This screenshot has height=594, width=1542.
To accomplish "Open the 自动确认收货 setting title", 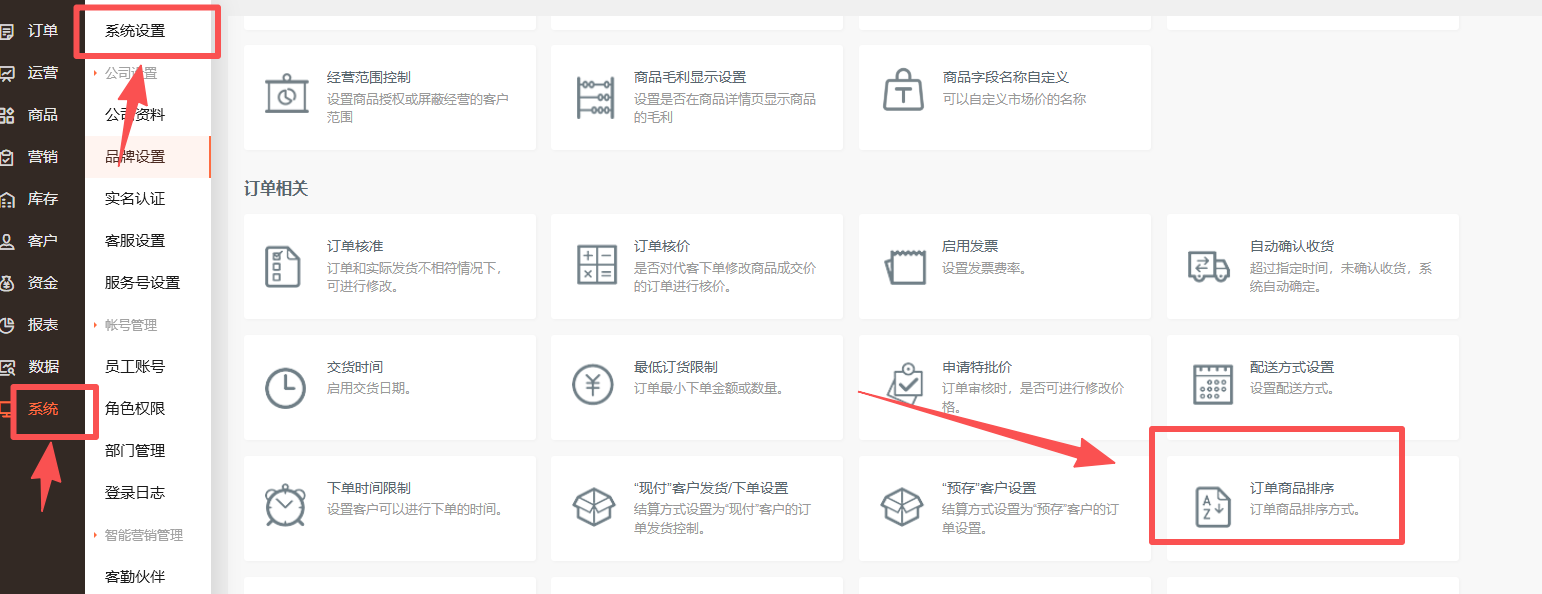I will 1292,246.
